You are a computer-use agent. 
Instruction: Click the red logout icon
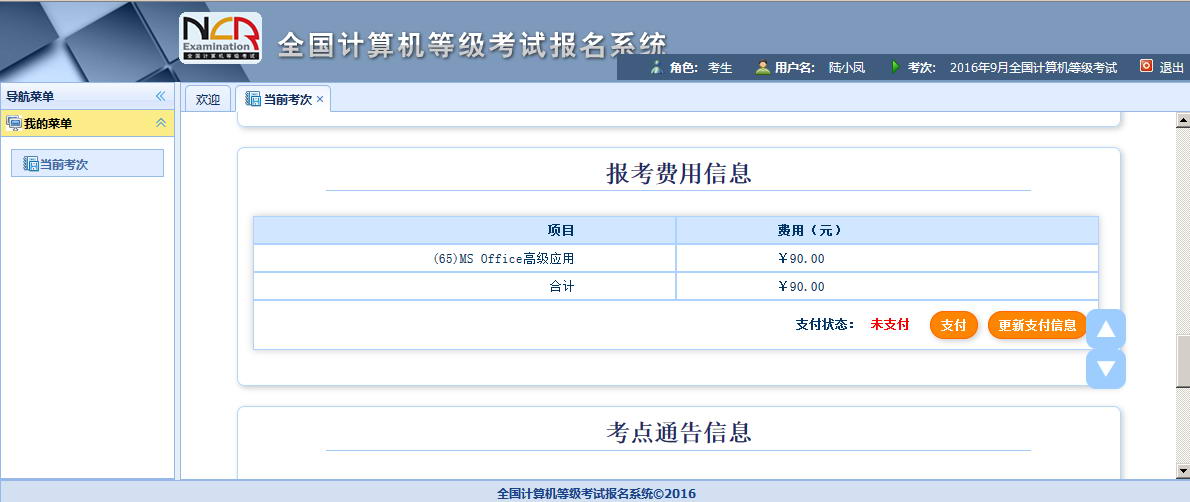pyautogui.click(x=1146, y=67)
